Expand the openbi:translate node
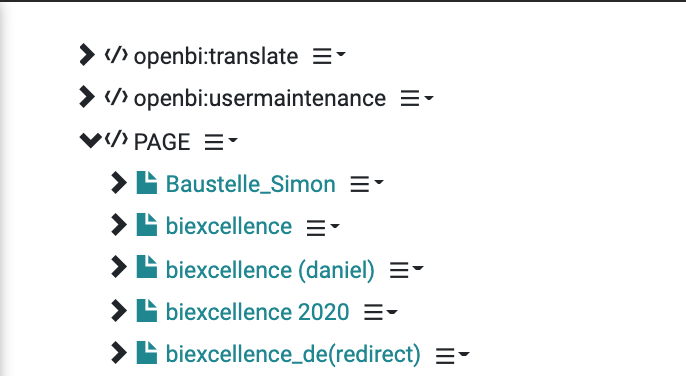The image size is (686, 376). [x=87, y=55]
